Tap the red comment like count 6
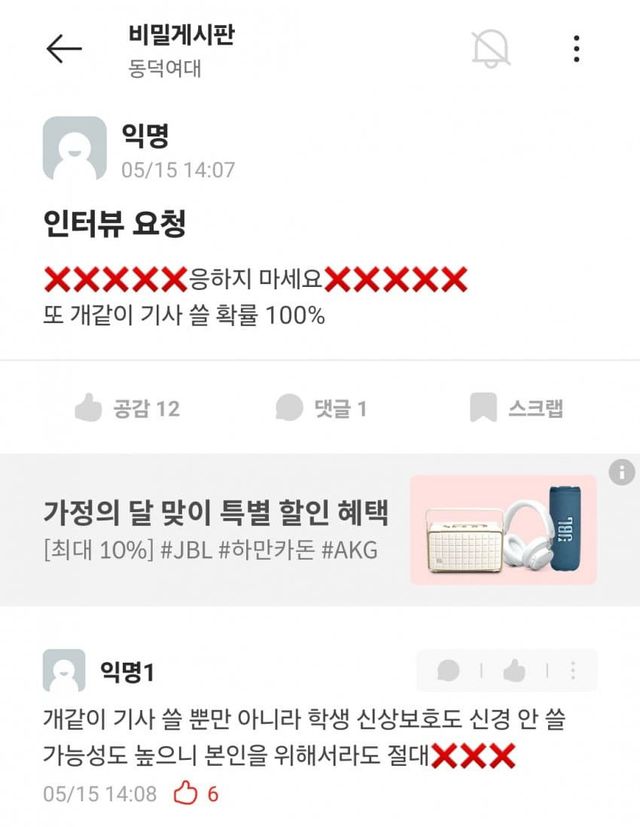 point(213,793)
